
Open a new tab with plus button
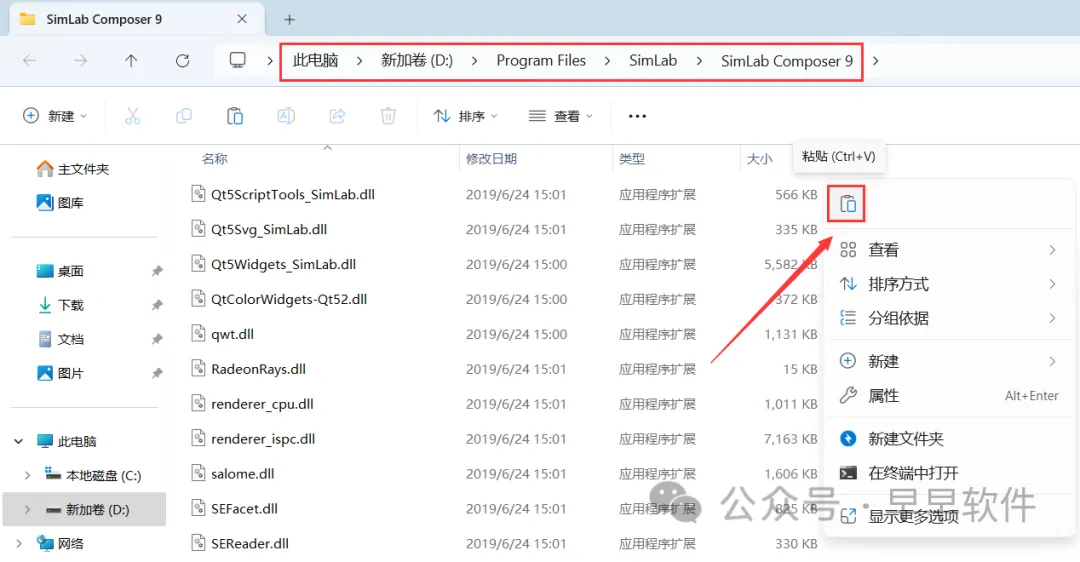coord(289,19)
